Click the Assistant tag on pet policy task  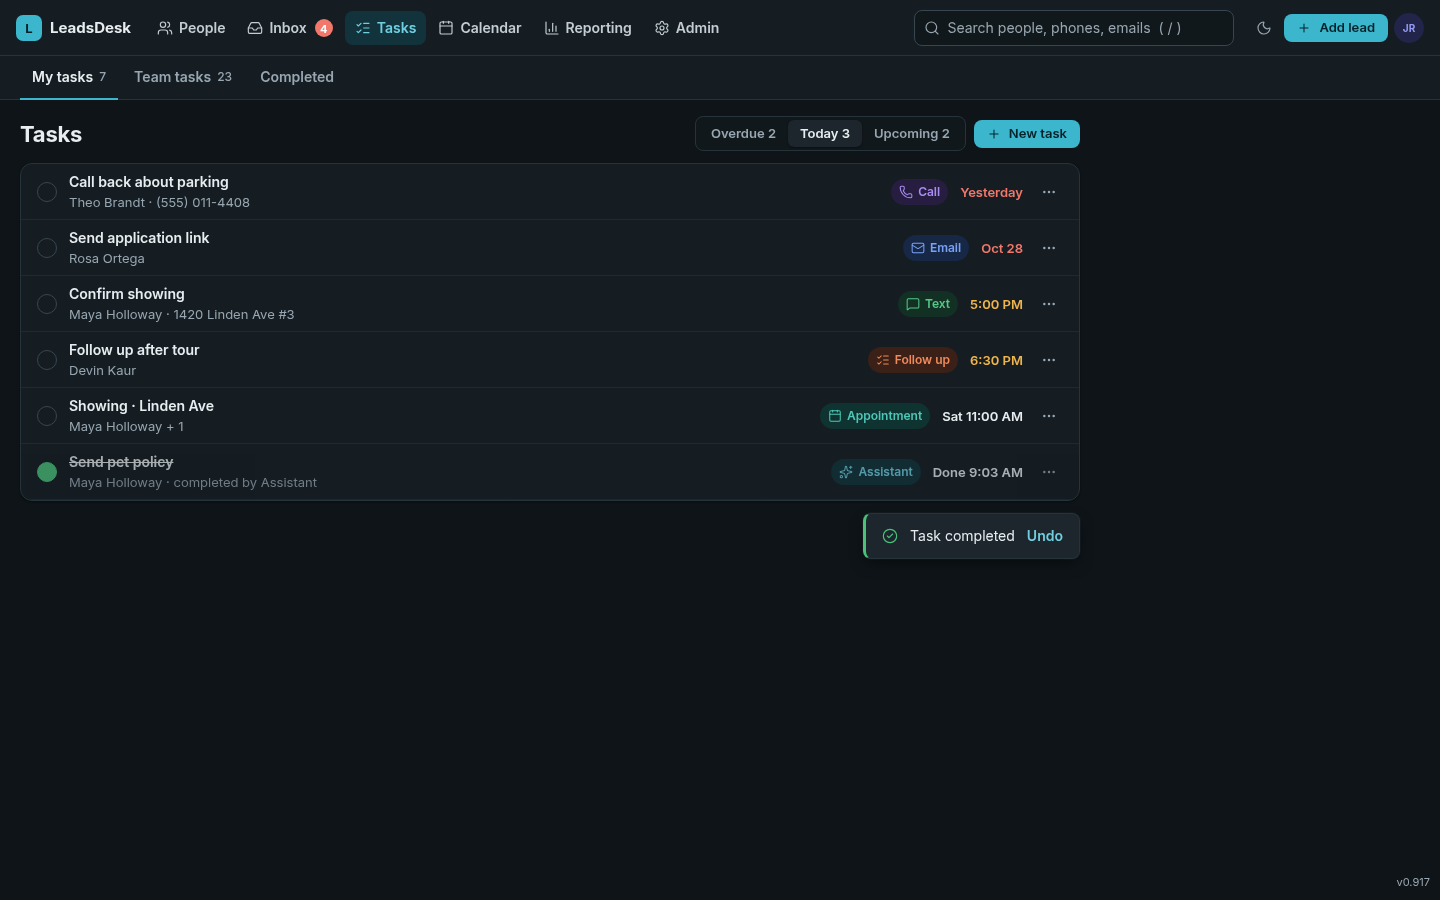pos(876,472)
